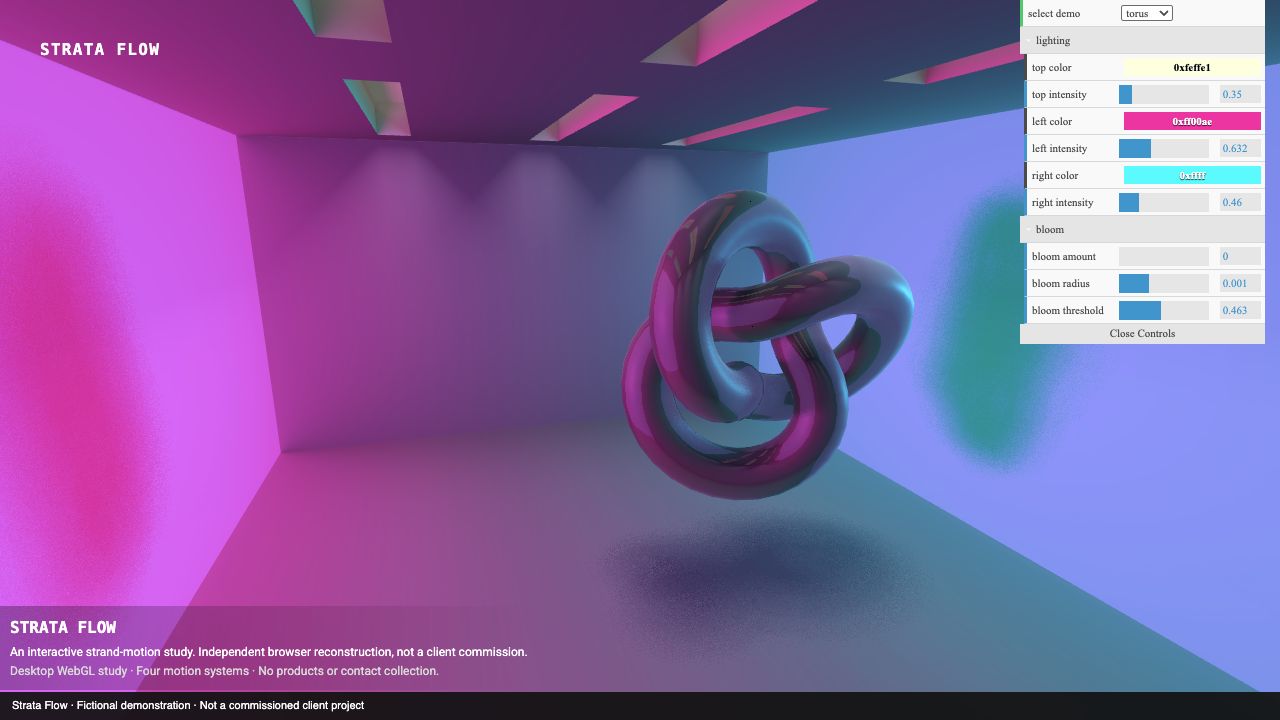Click the STRATA FLOW heading in the bottom caption
1280x720 pixels.
pos(63,627)
